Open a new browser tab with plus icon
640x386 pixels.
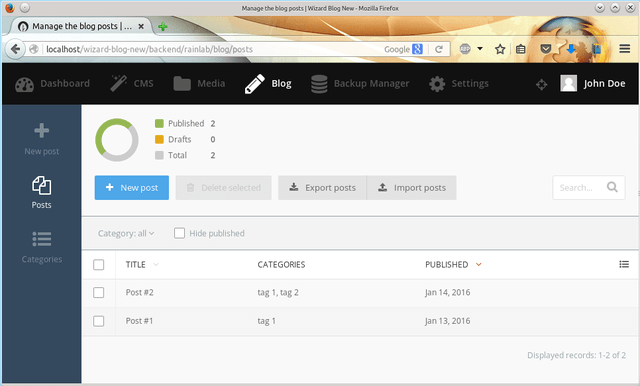pos(163,27)
